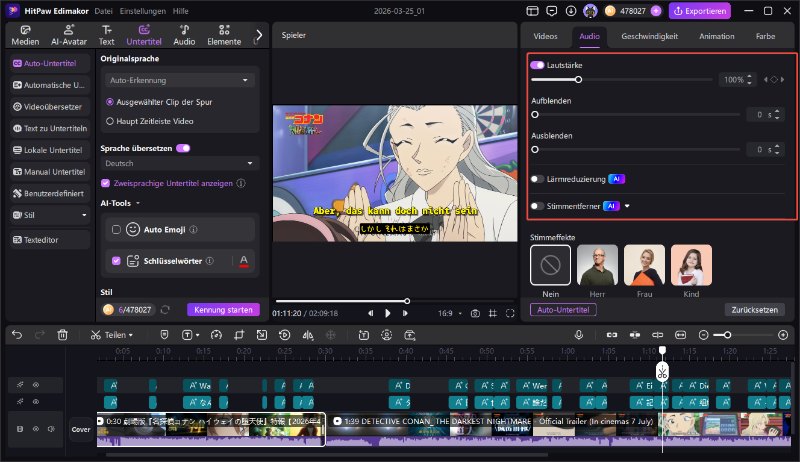Click the crop tool icon in timeline toolbar
Viewport: 800px width, 462px height.
coord(239,335)
